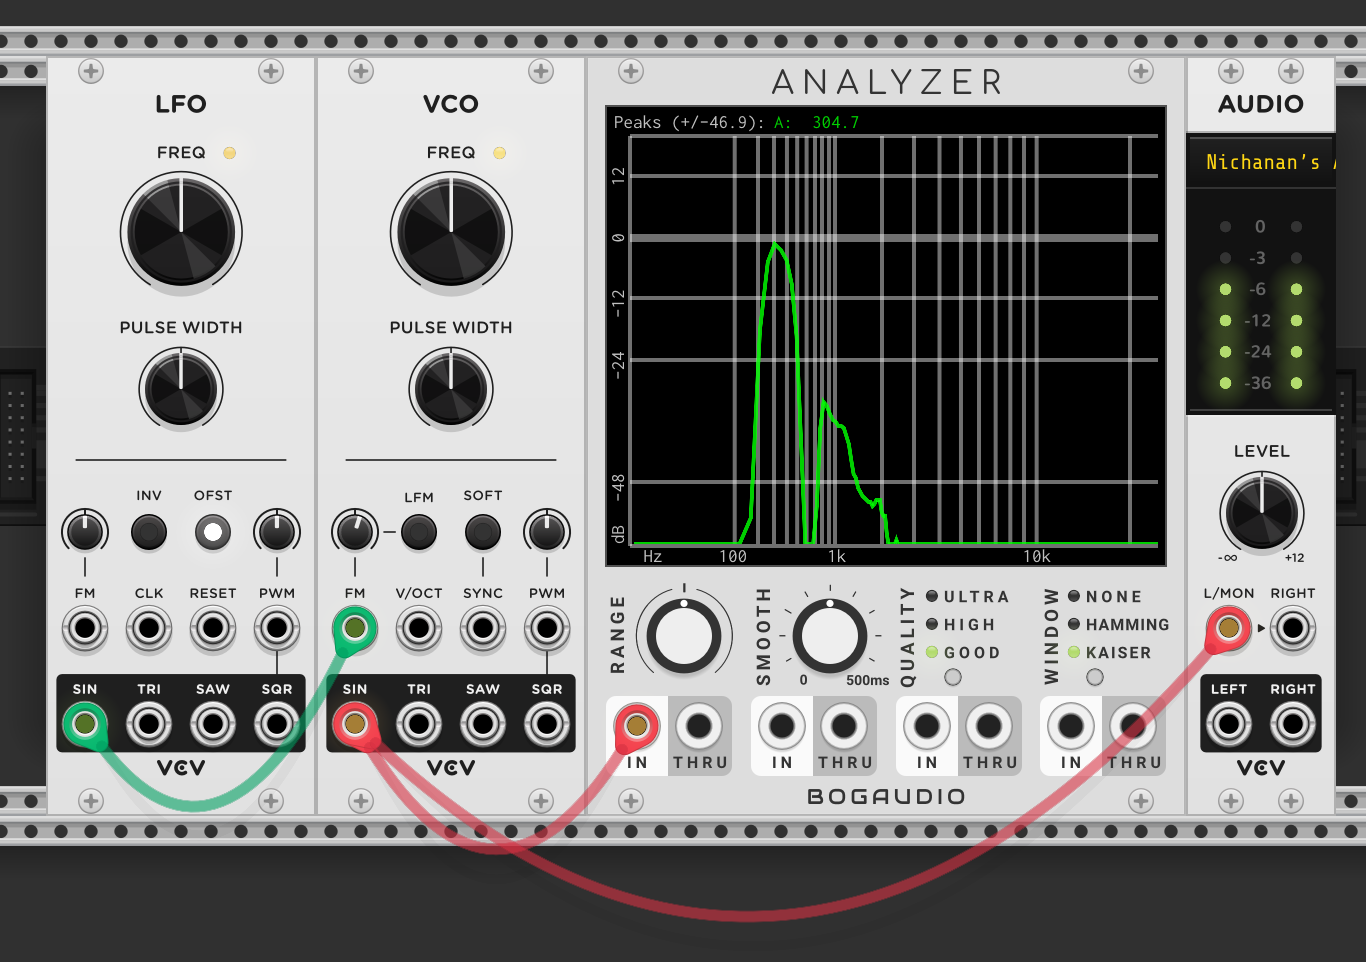Click the Analyzer first channel THRU jack
Viewport: 1366px width, 962px height.
click(x=699, y=726)
